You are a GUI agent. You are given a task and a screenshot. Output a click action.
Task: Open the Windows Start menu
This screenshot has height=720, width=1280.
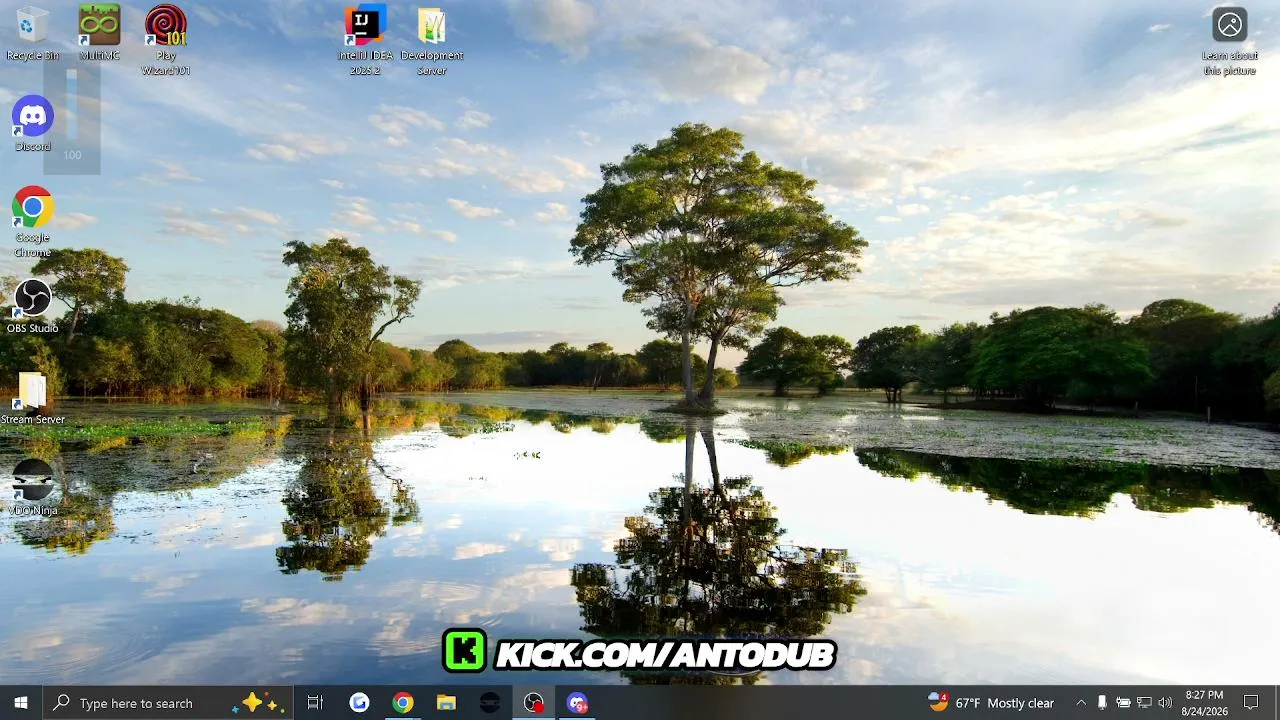(21, 703)
